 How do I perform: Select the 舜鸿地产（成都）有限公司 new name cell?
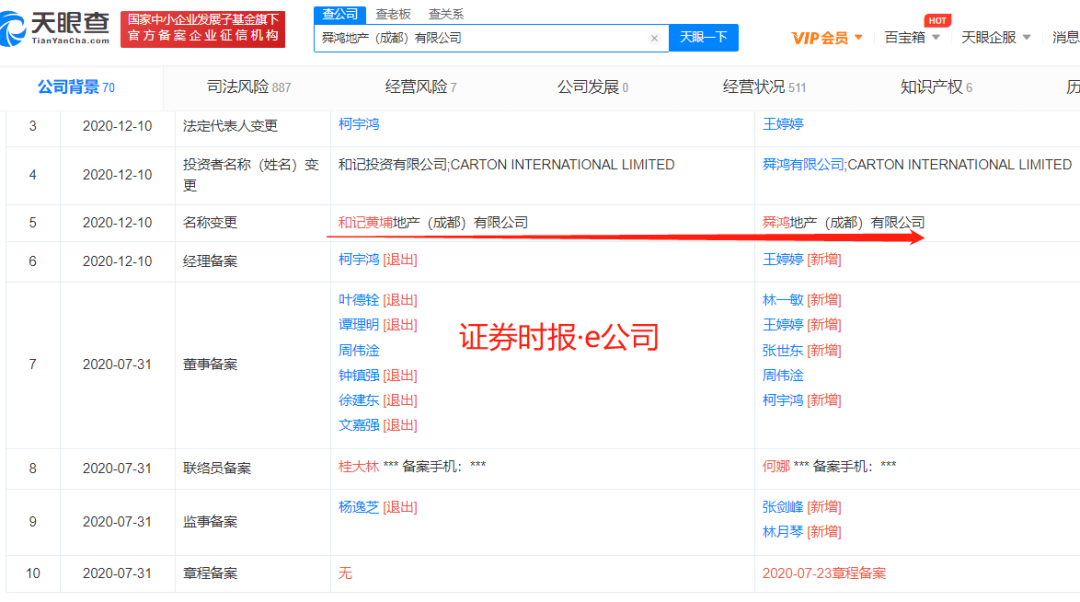pos(844,222)
